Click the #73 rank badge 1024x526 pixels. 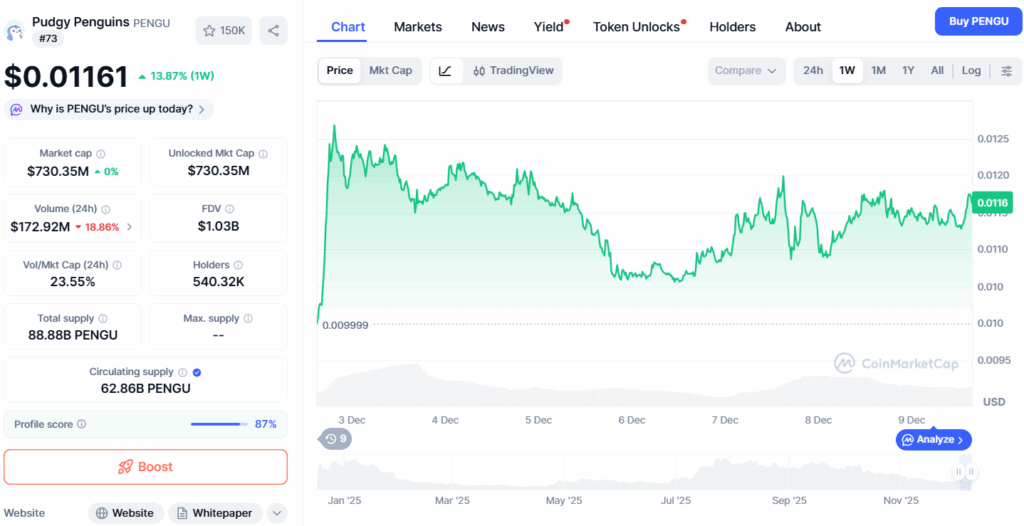48,39
